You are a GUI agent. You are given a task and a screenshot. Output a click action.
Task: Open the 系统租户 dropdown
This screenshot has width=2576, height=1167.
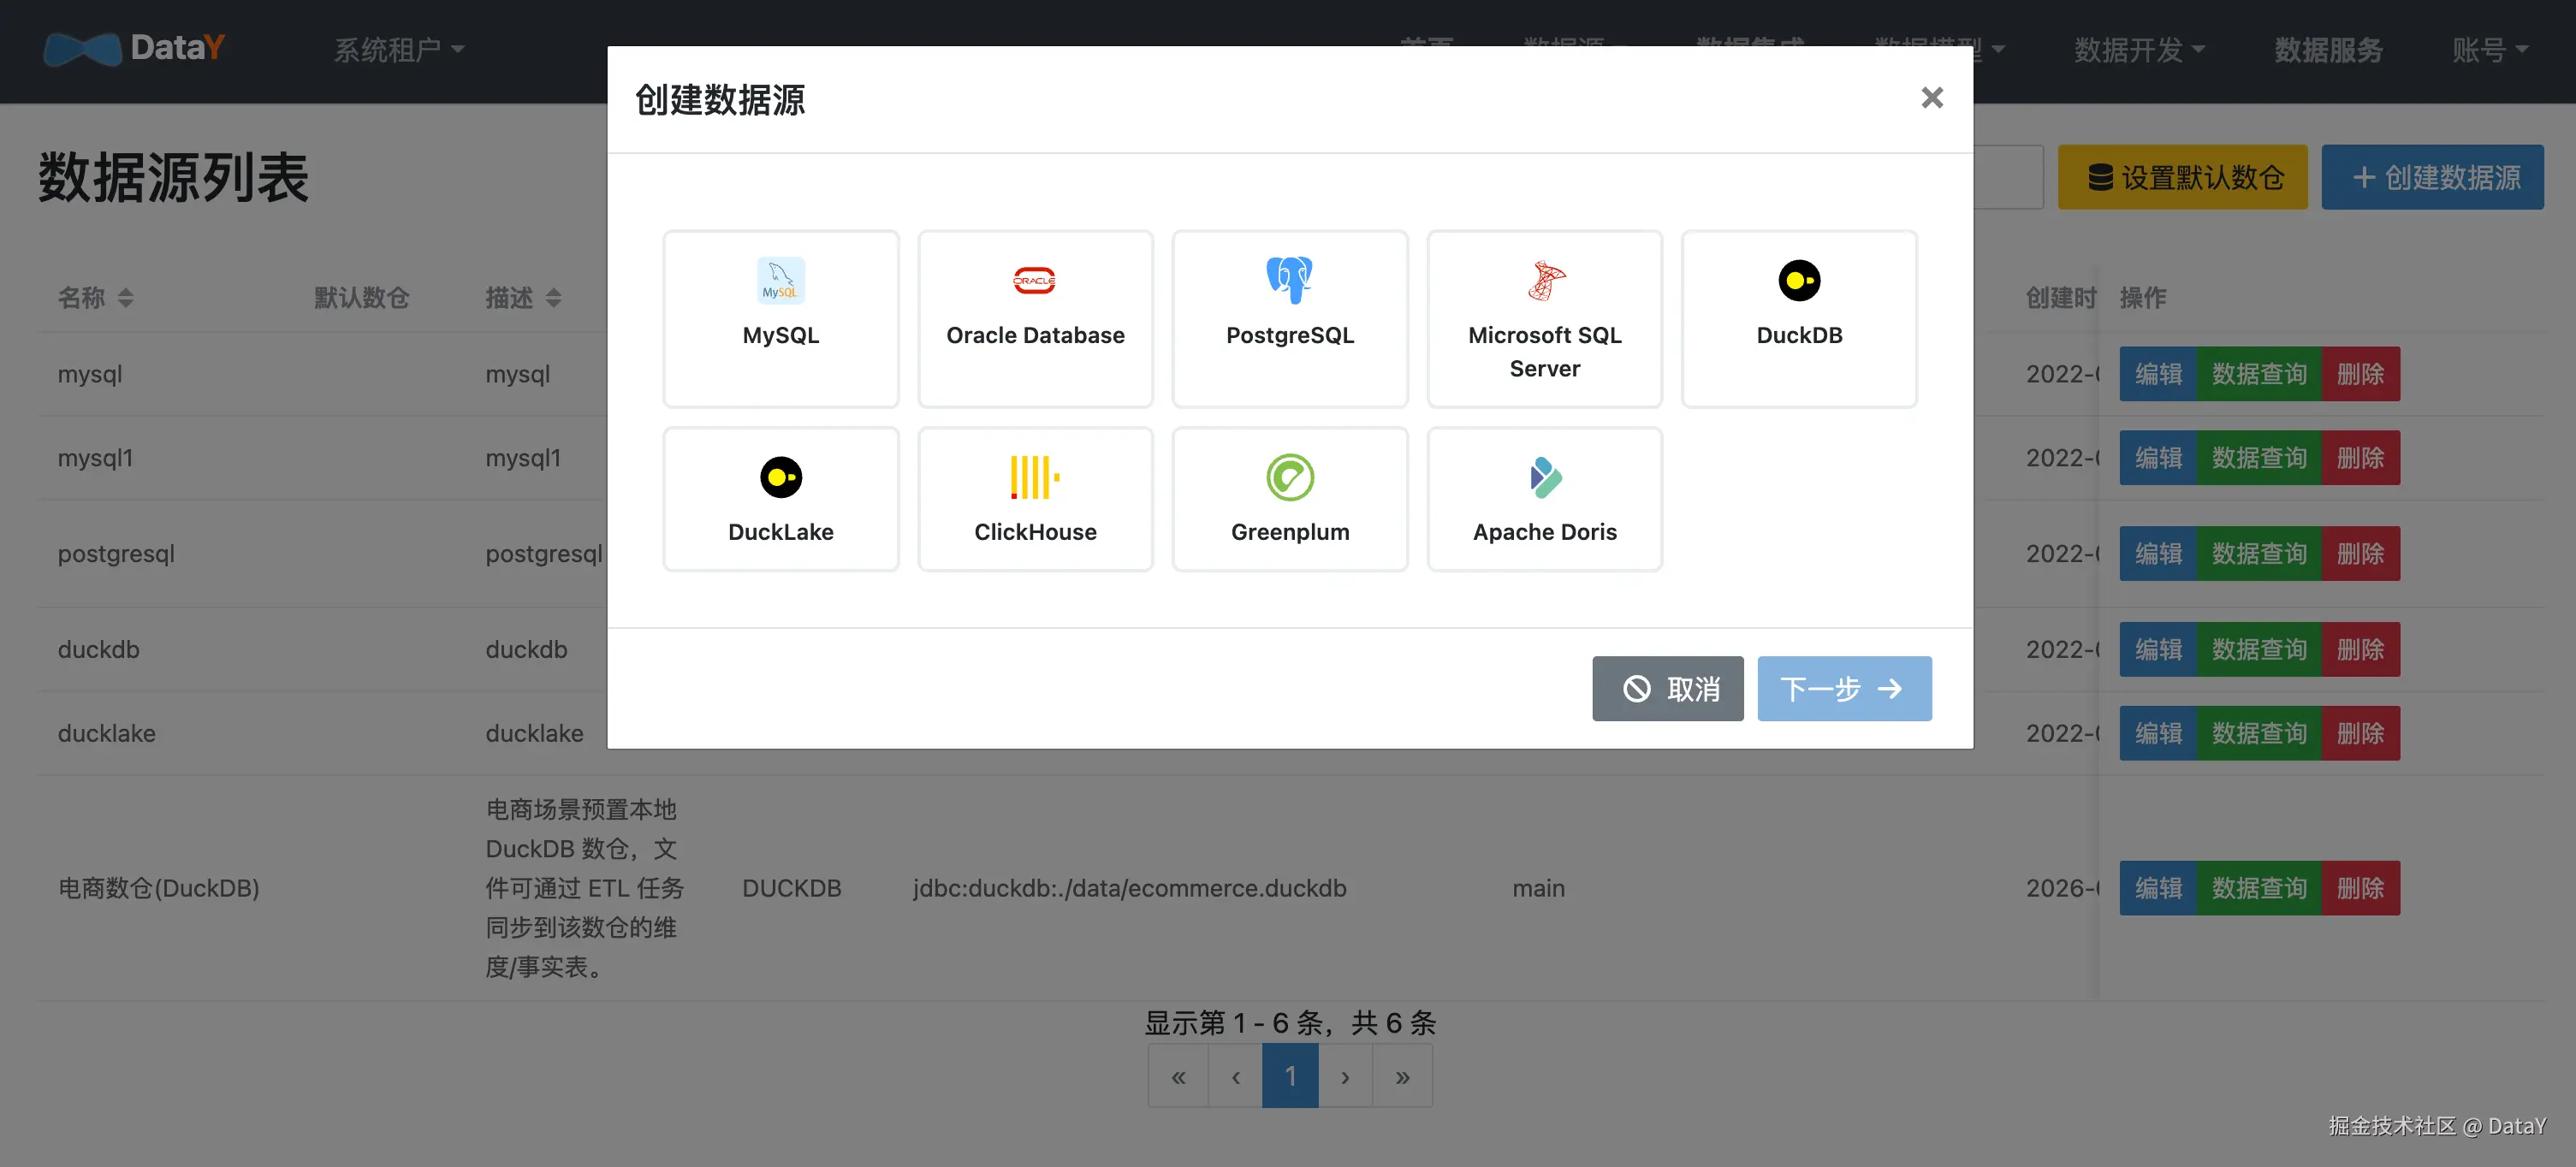point(398,49)
